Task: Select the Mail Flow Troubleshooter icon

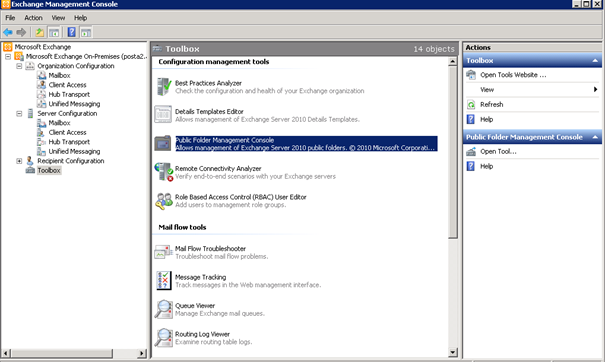Action: point(163,252)
